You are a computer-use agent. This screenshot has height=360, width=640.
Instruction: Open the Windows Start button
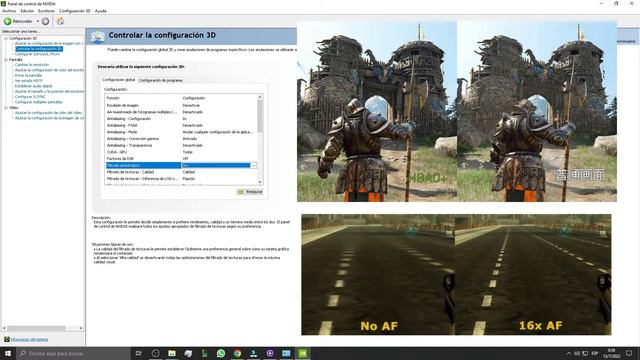7,353
